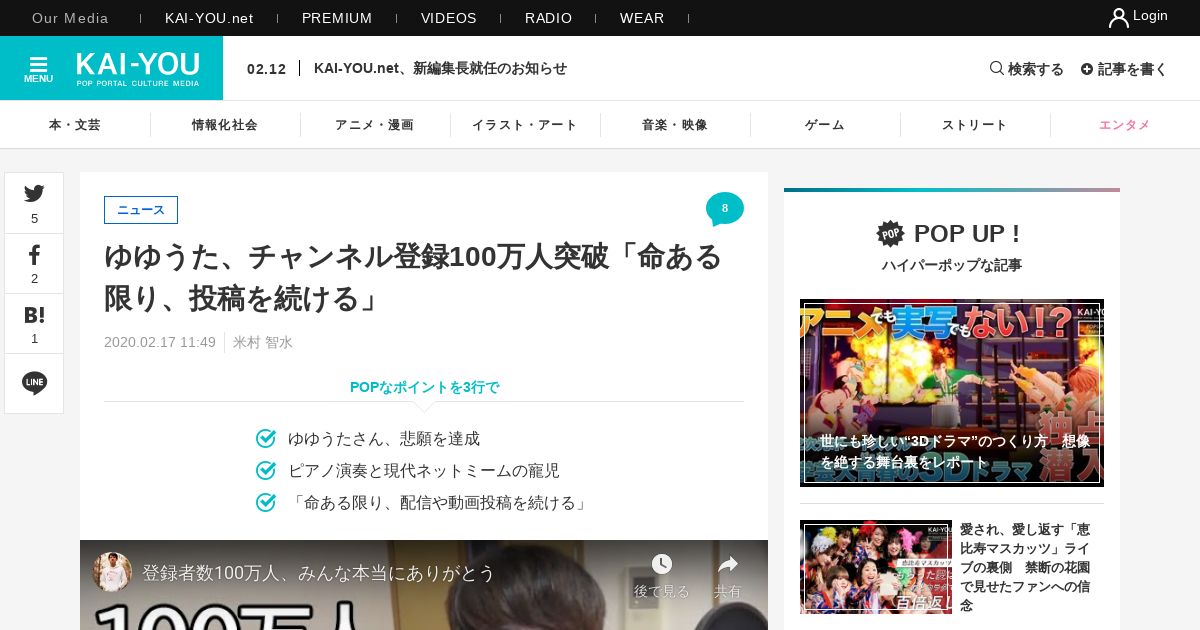
Task: Click the POPなポイントを3行で heading
Action: [424, 387]
